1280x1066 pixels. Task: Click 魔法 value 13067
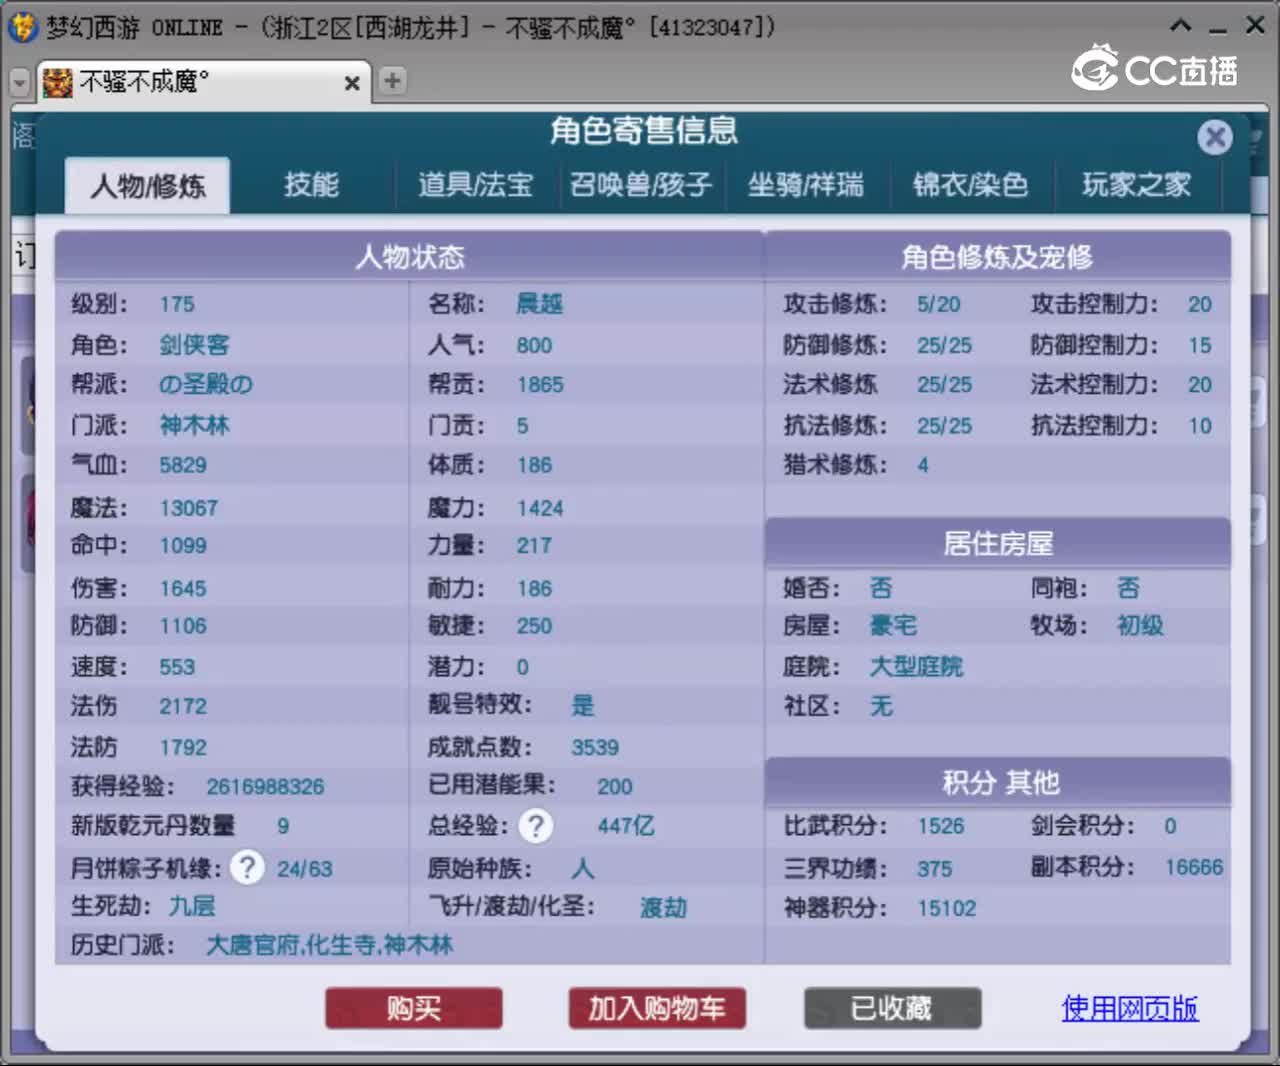(x=189, y=508)
